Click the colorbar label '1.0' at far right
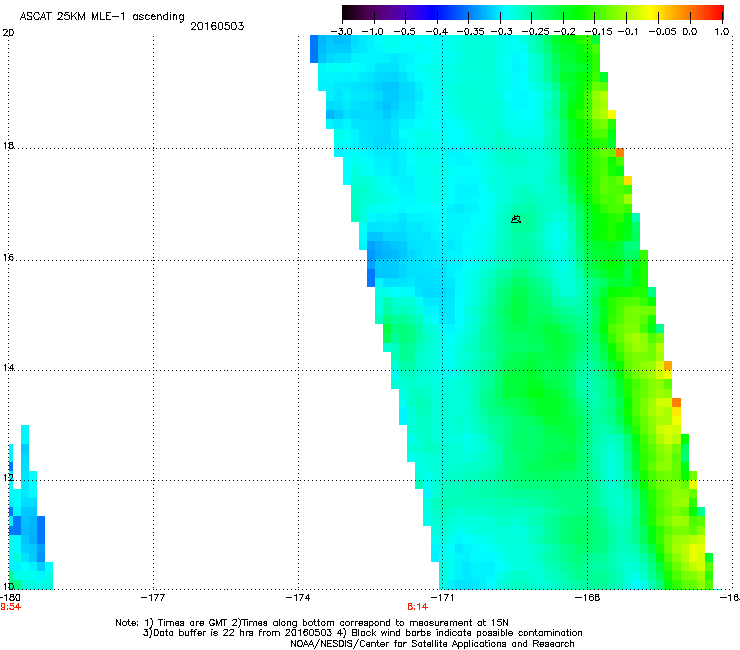Image resolution: width=740 pixels, height=650 pixels. pyautogui.click(x=722, y=32)
